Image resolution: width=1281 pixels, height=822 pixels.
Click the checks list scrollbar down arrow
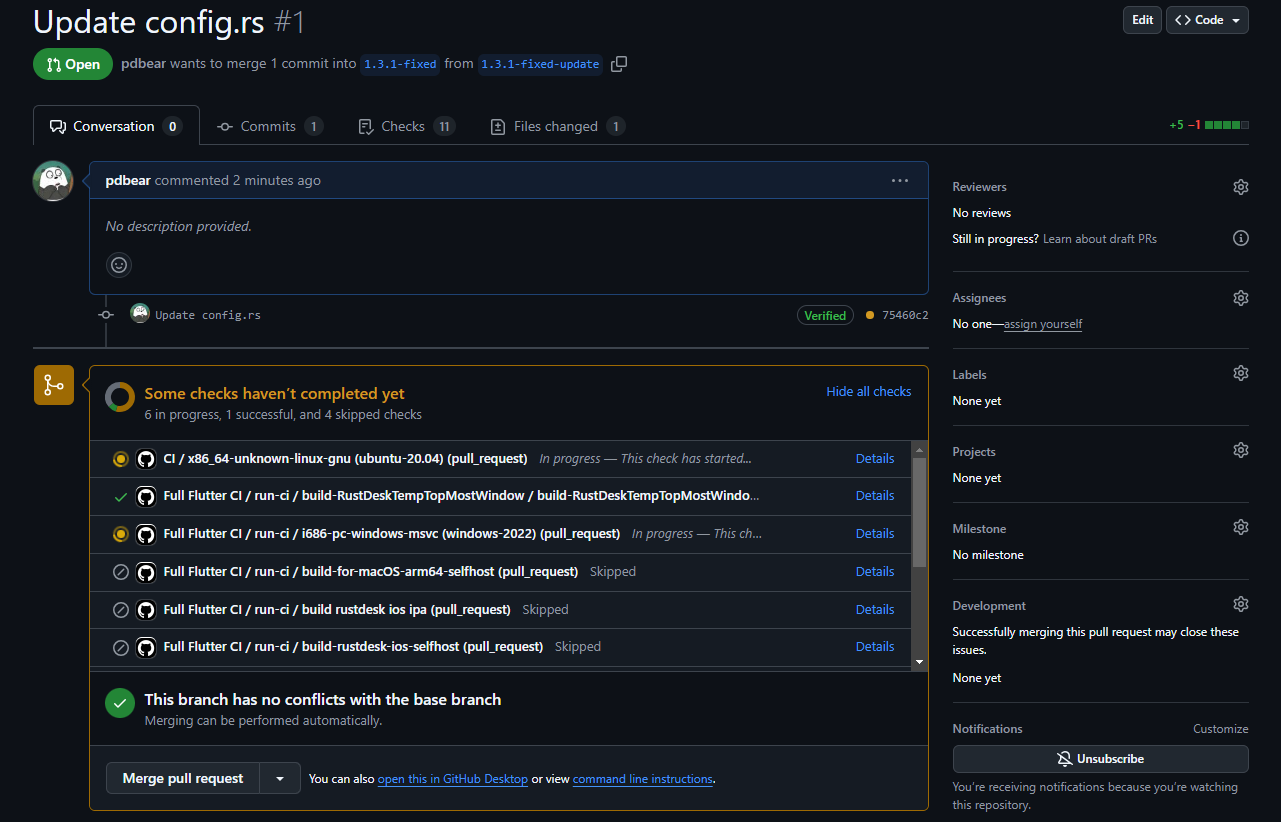919,662
